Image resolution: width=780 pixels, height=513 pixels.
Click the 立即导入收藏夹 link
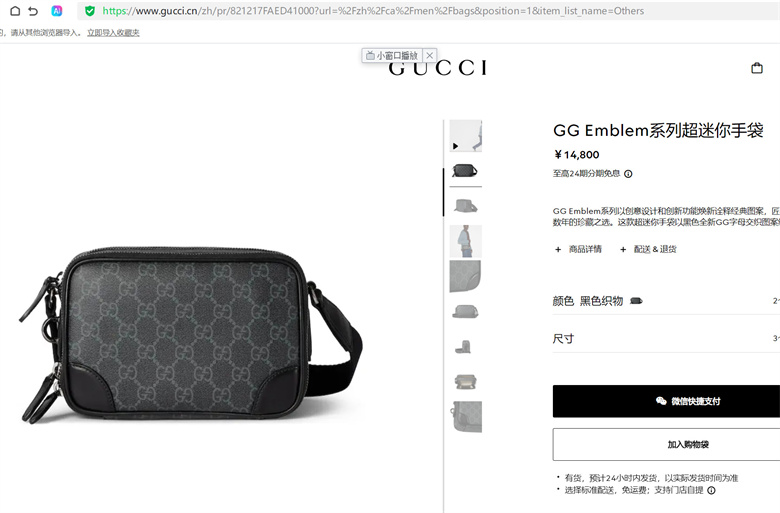113,33
